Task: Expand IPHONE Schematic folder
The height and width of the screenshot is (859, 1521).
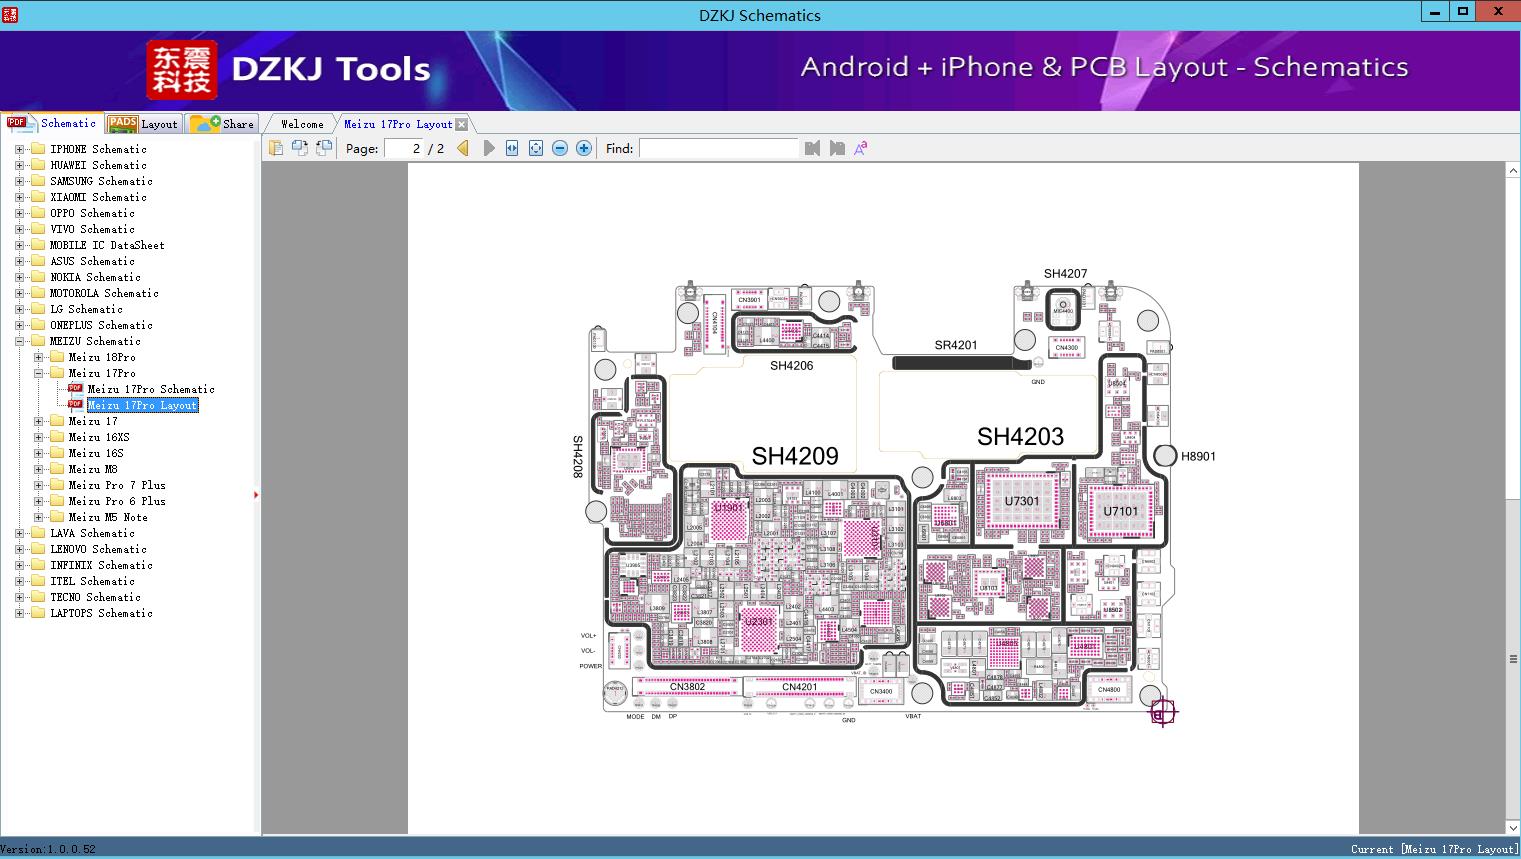Action: click(x=19, y=149)
